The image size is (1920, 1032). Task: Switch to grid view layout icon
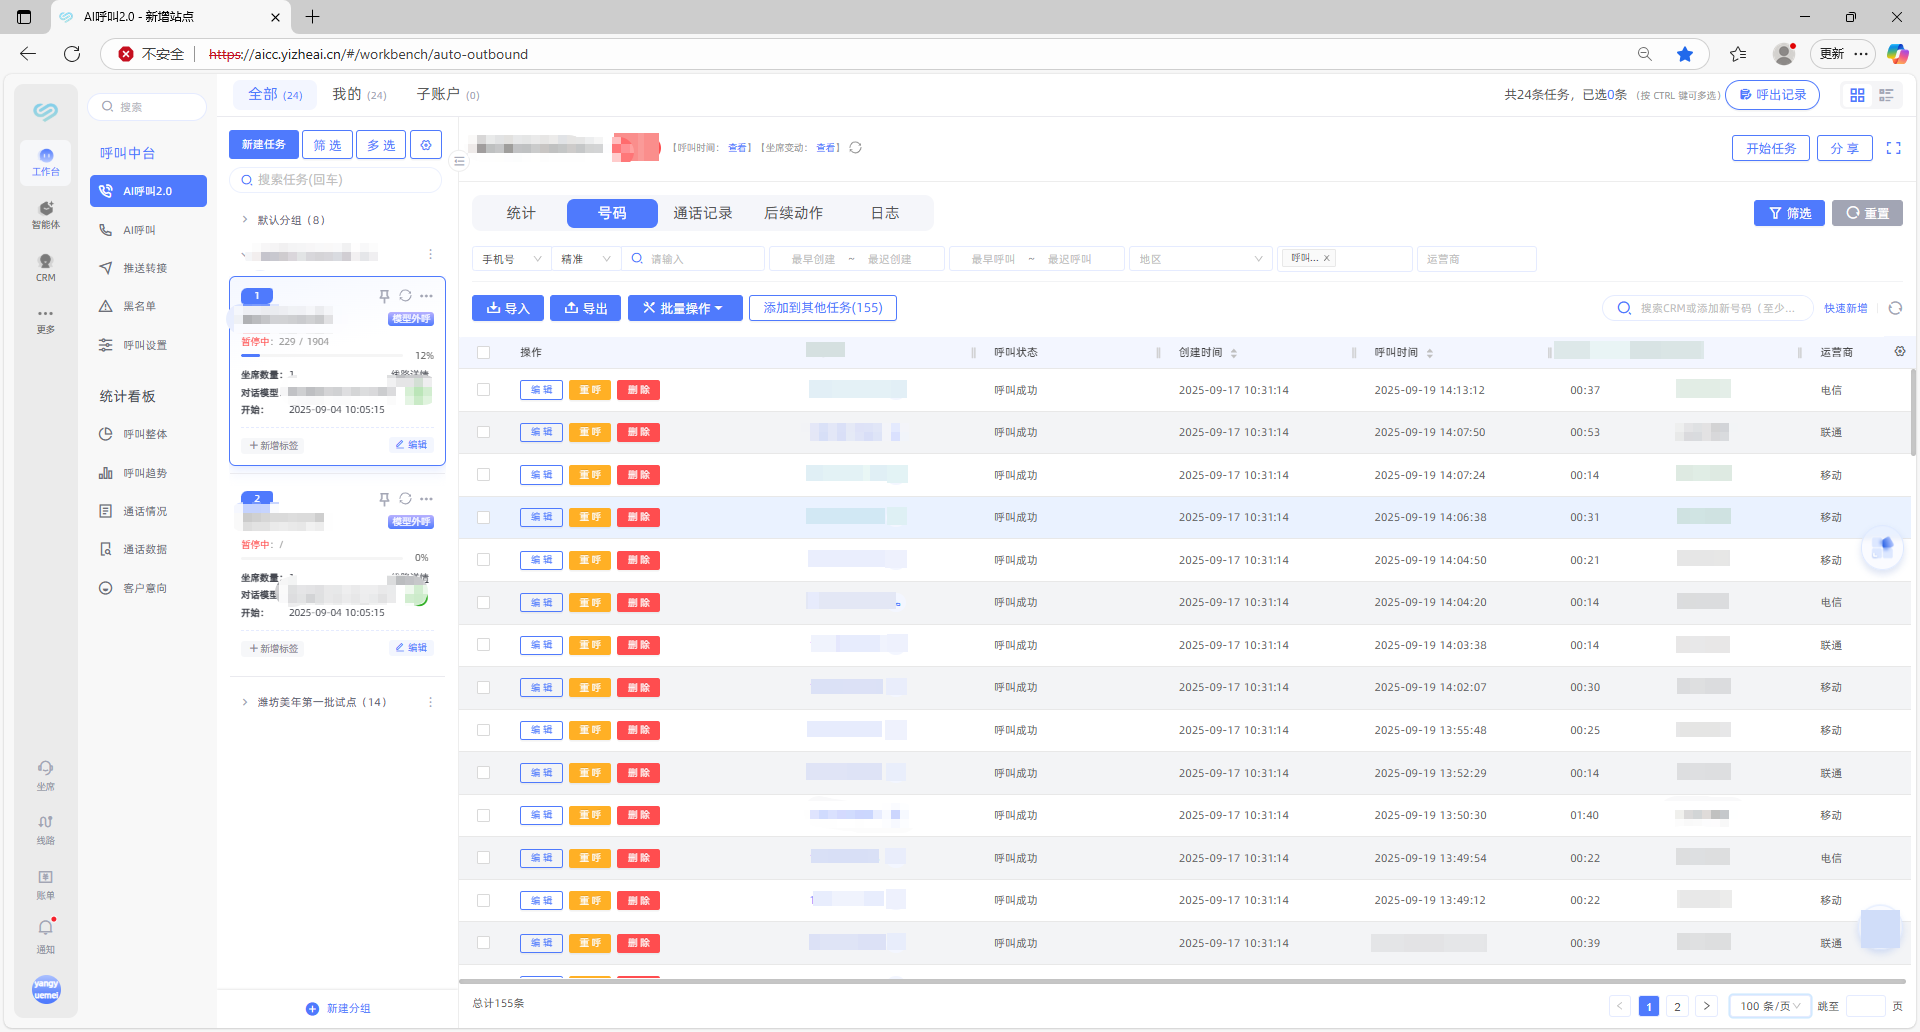pos(1857,95)
